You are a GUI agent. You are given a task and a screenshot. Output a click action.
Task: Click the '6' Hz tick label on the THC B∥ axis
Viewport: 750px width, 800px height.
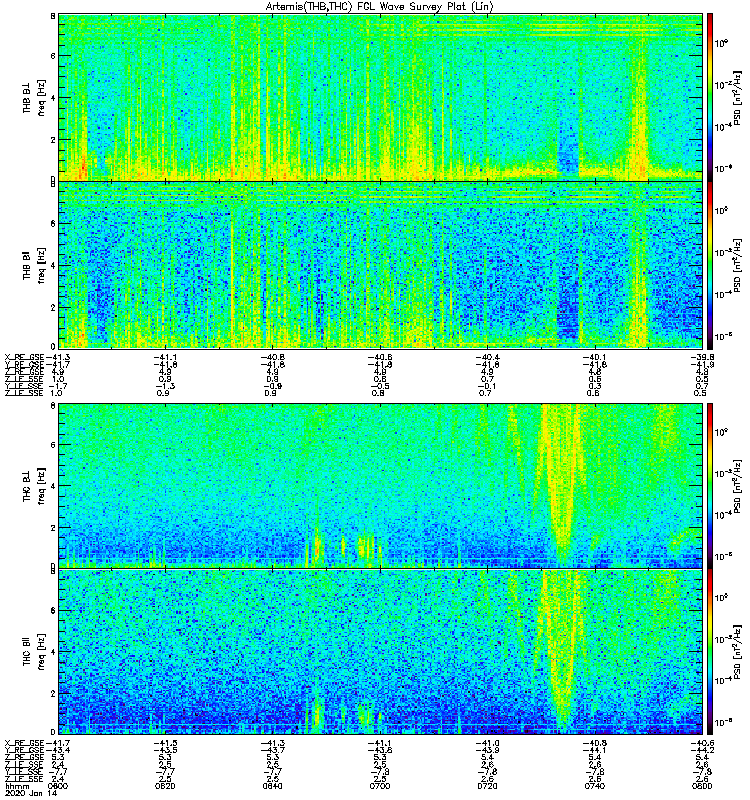53,611
